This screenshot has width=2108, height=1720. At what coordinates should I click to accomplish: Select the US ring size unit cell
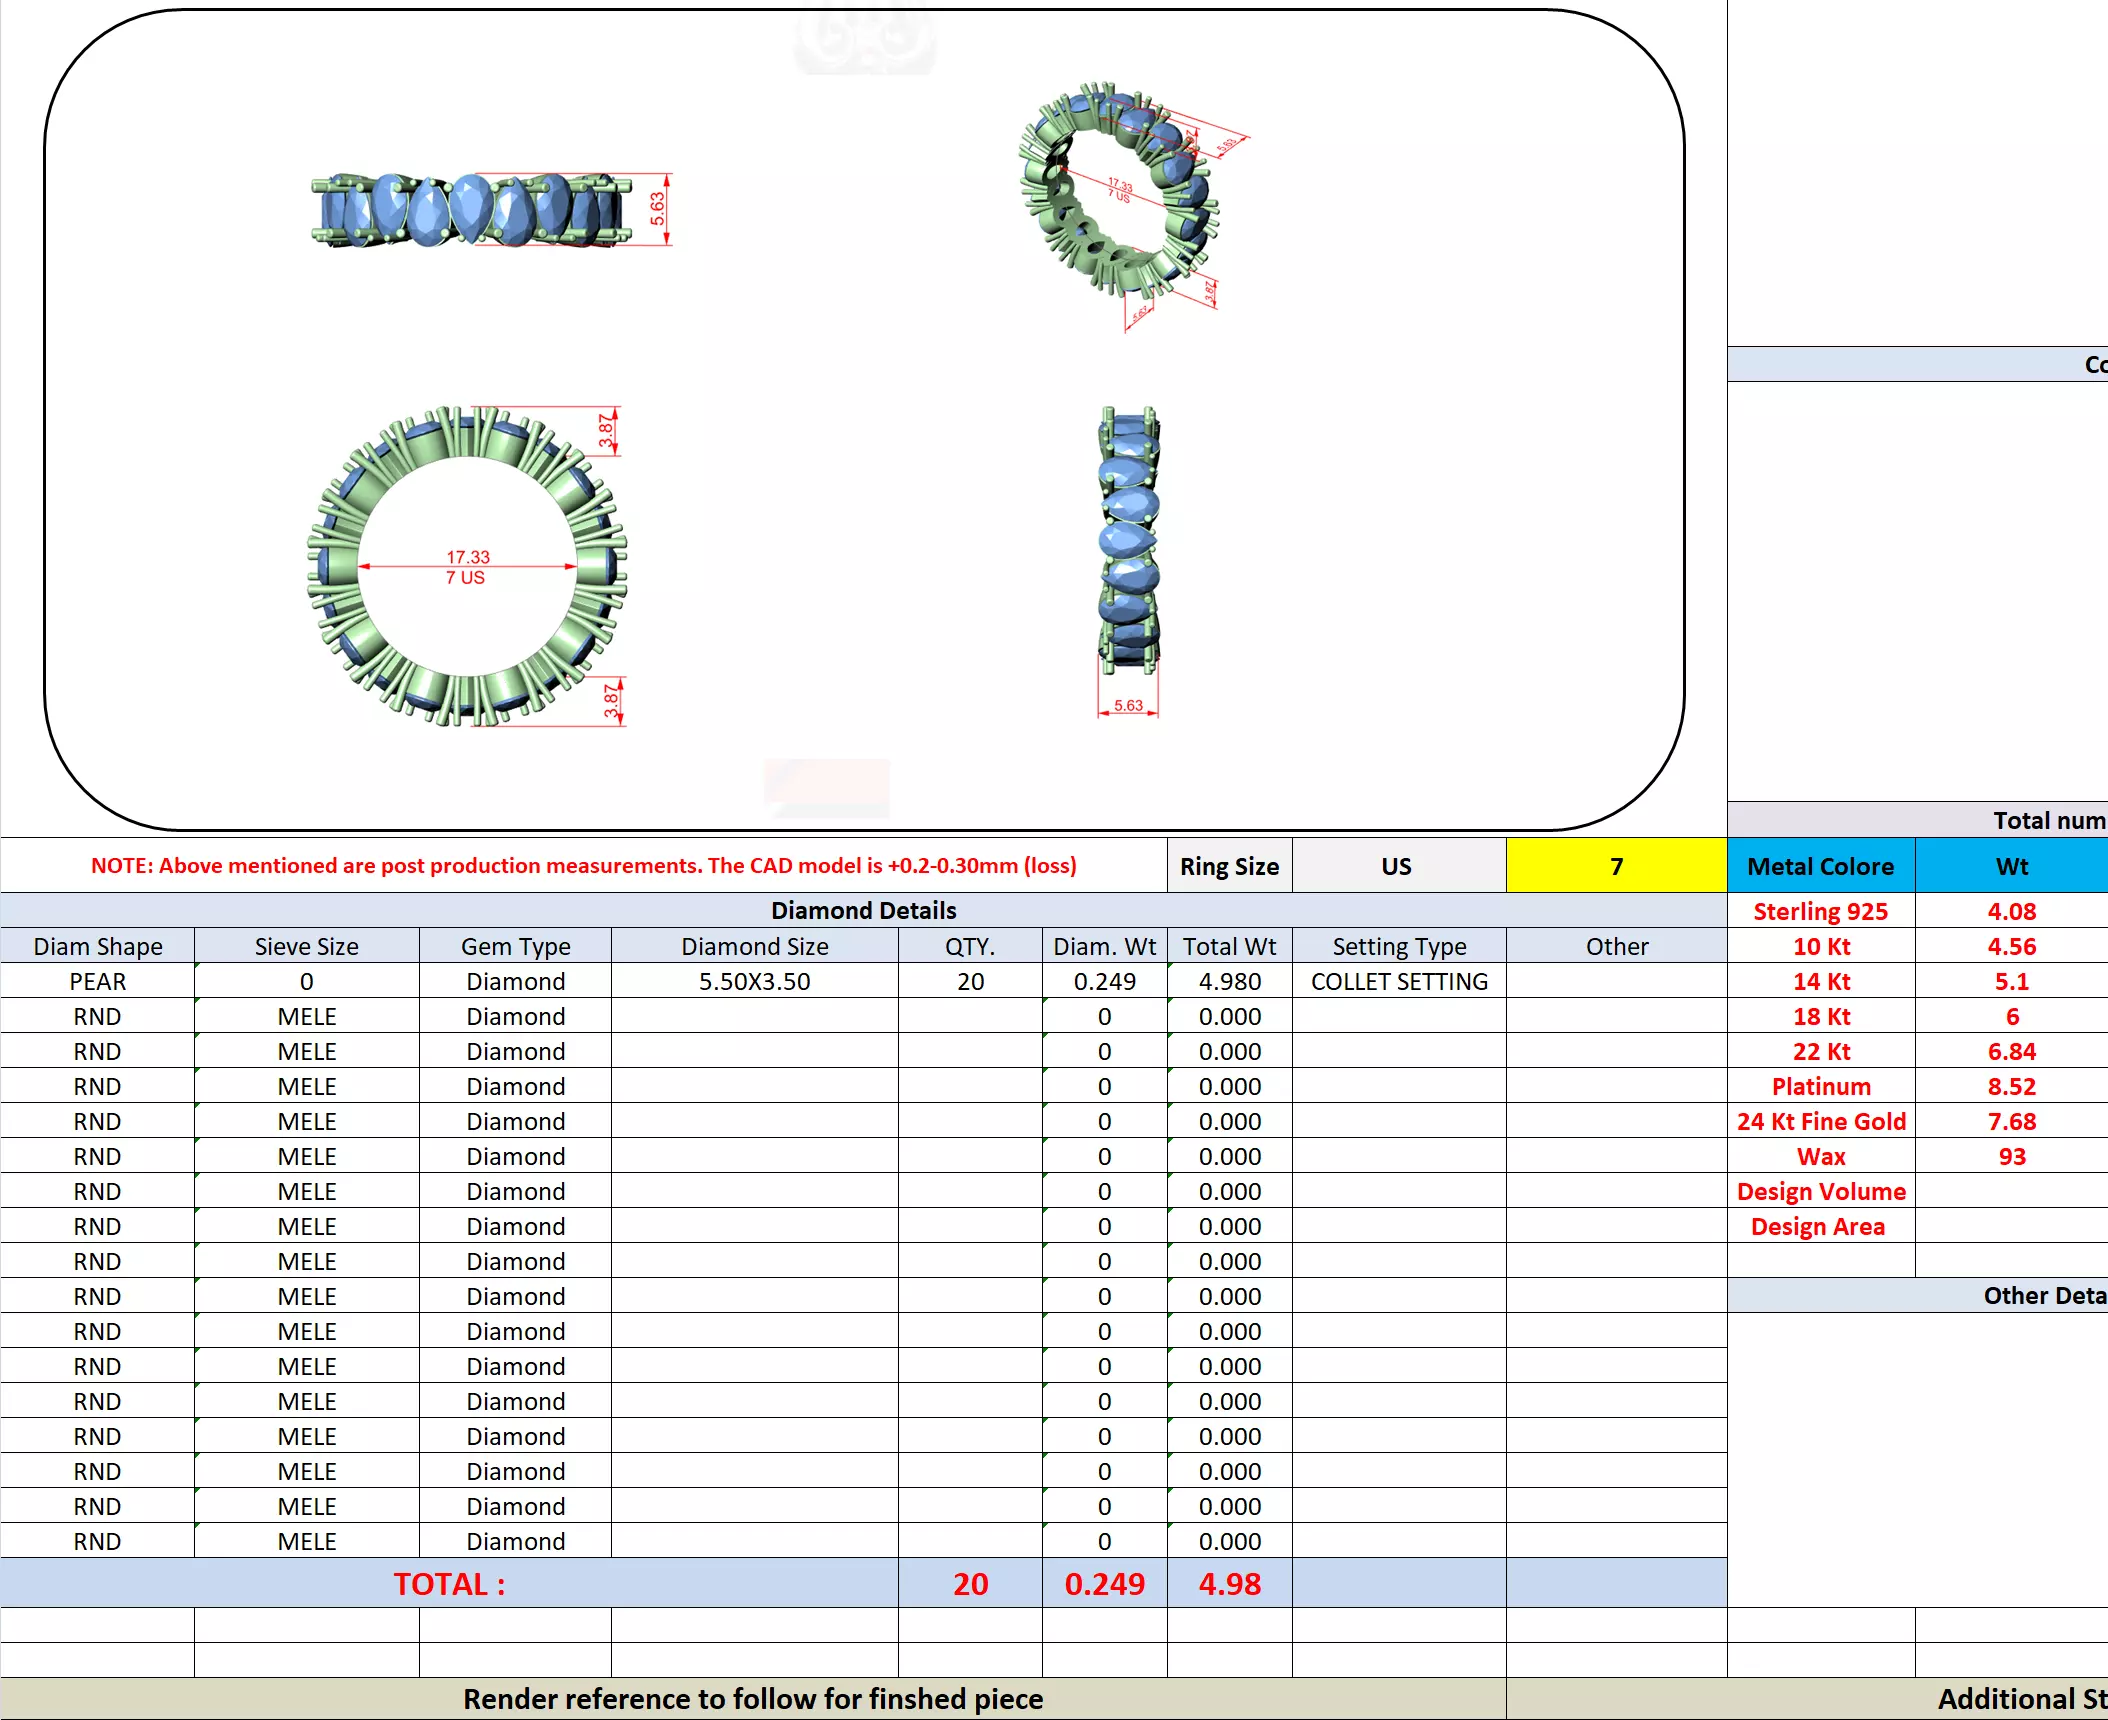1397,866
